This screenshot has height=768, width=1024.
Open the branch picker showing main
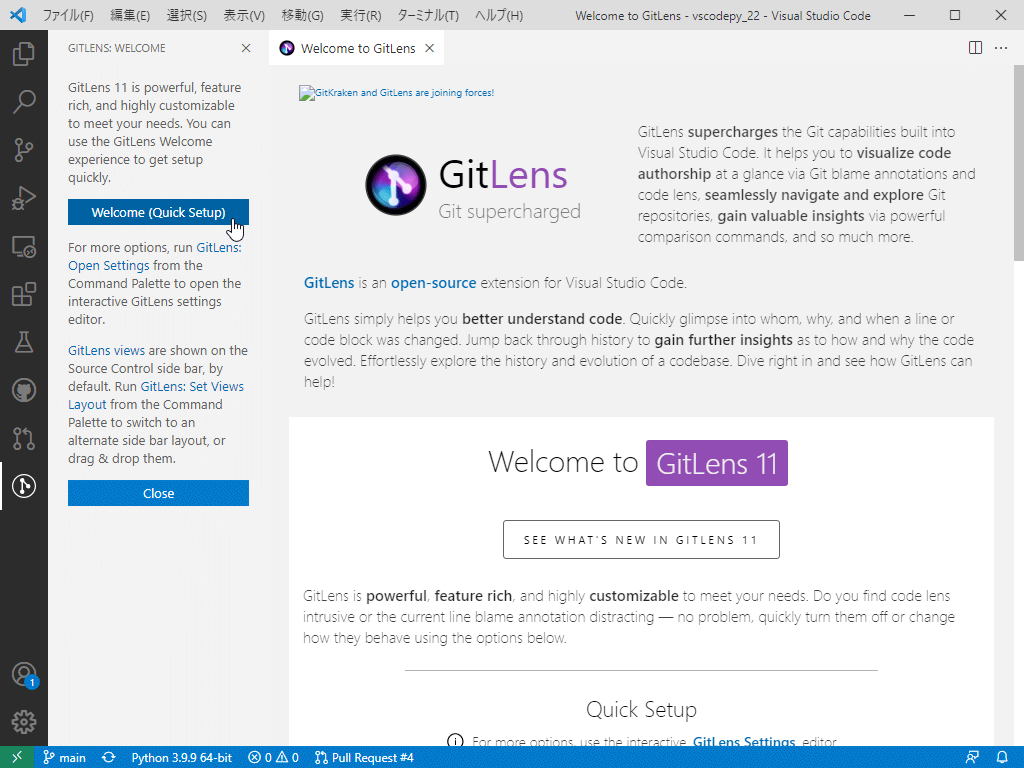64,757
